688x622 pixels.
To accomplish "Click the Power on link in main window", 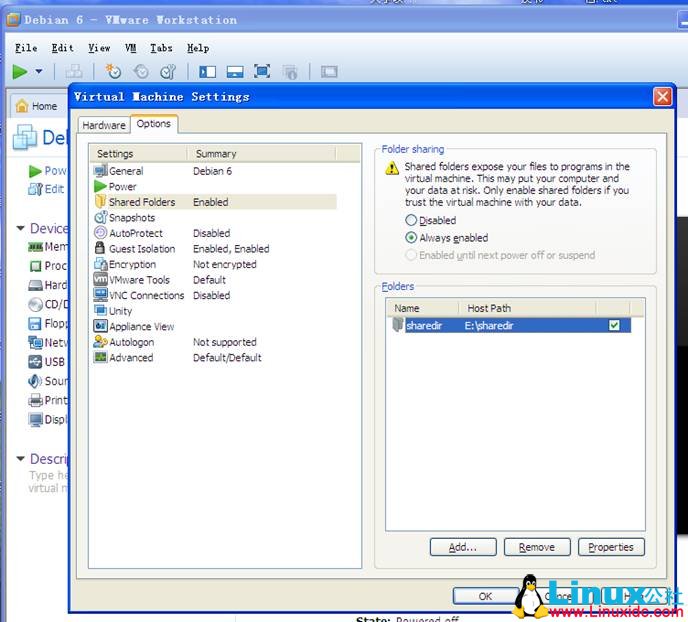I will tap(48, 171).
